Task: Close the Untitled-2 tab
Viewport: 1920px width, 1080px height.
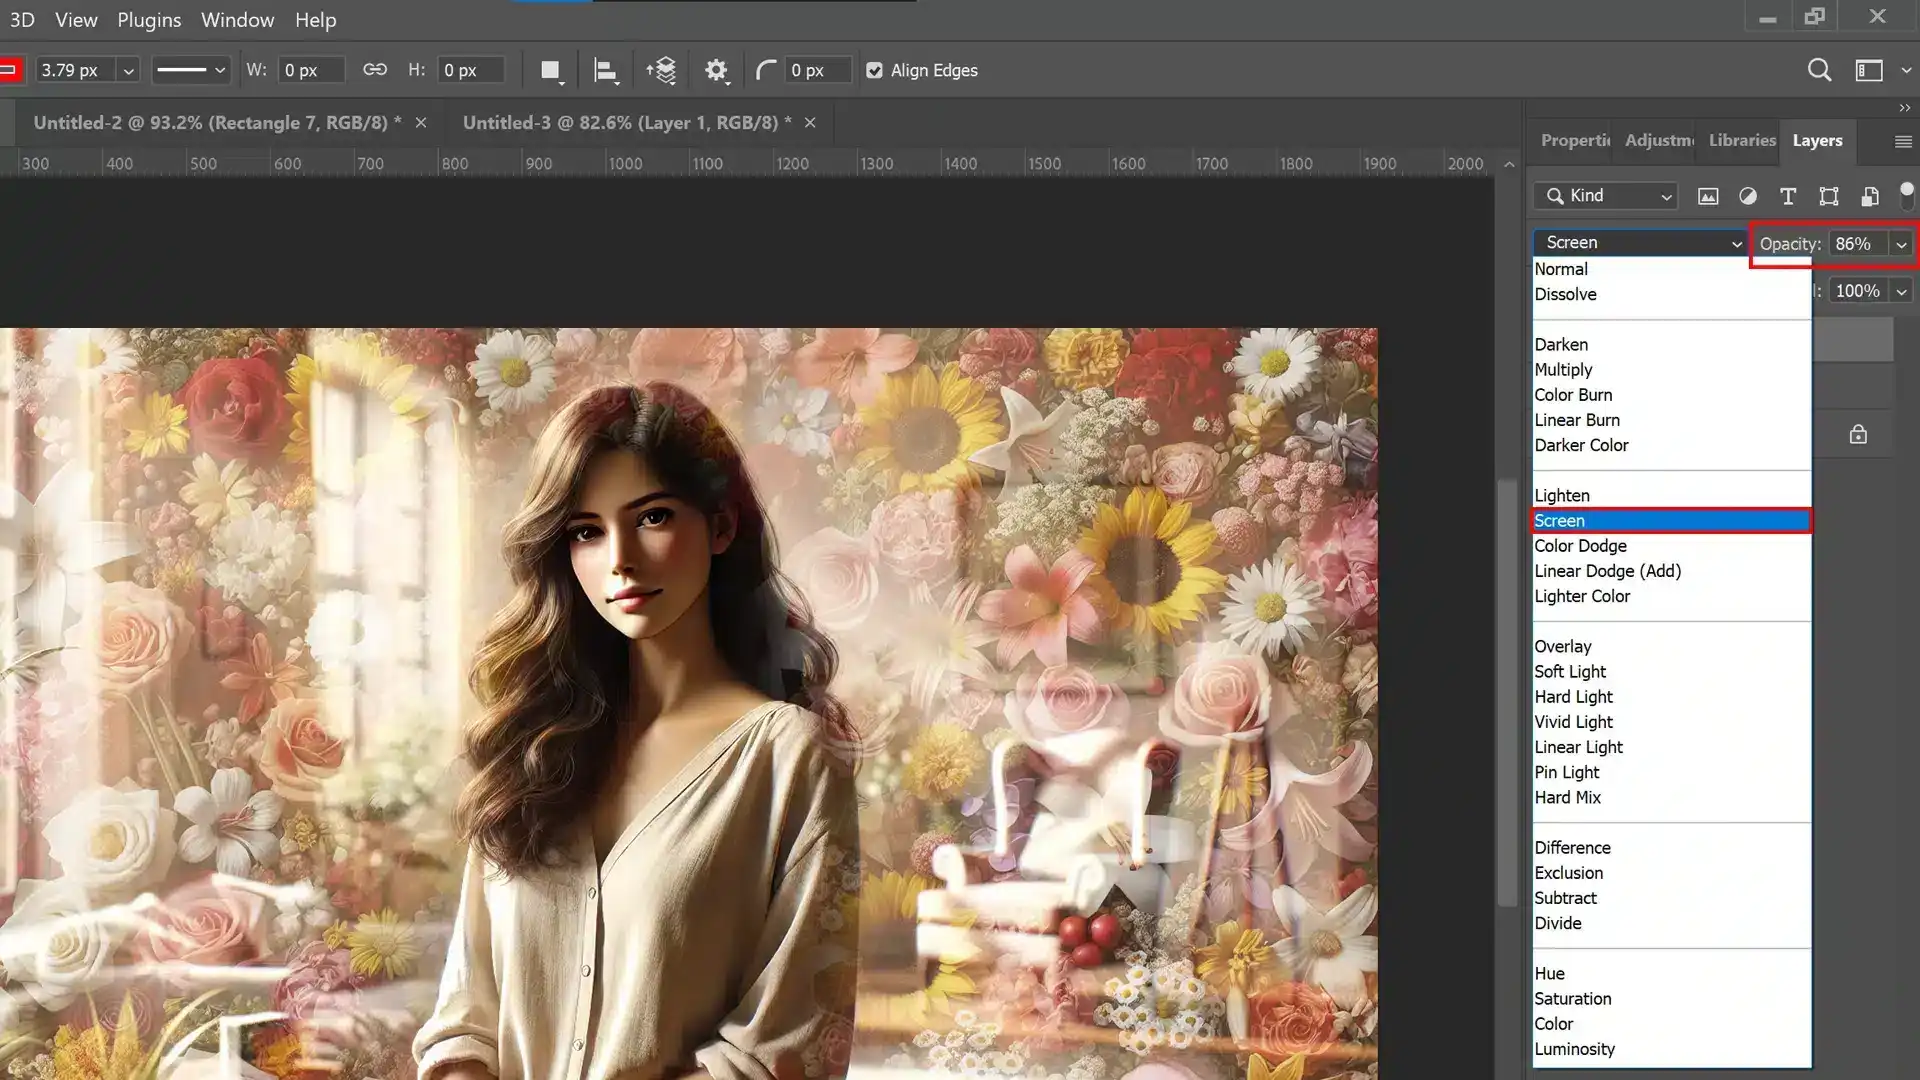Action: coord(421,123)
